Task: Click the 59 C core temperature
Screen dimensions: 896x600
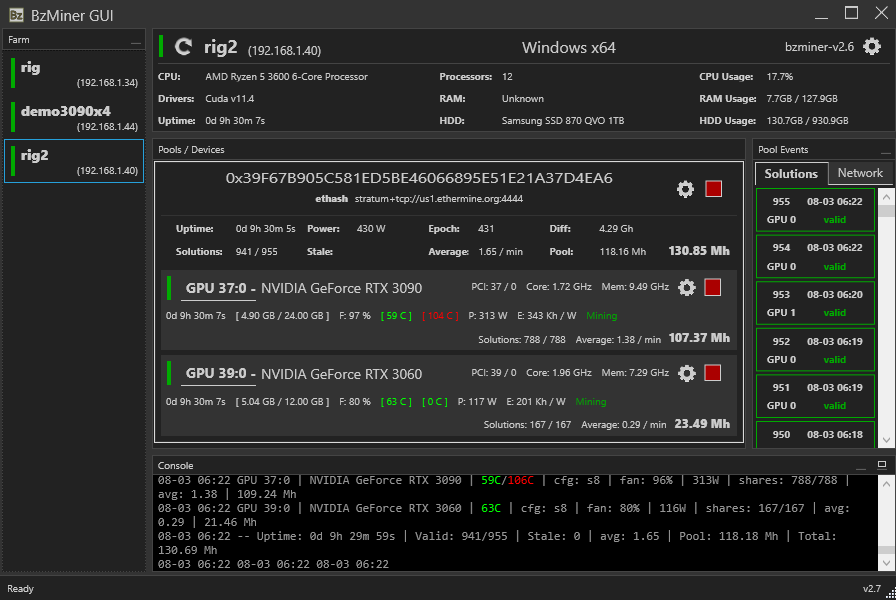Action: (396, 316)
